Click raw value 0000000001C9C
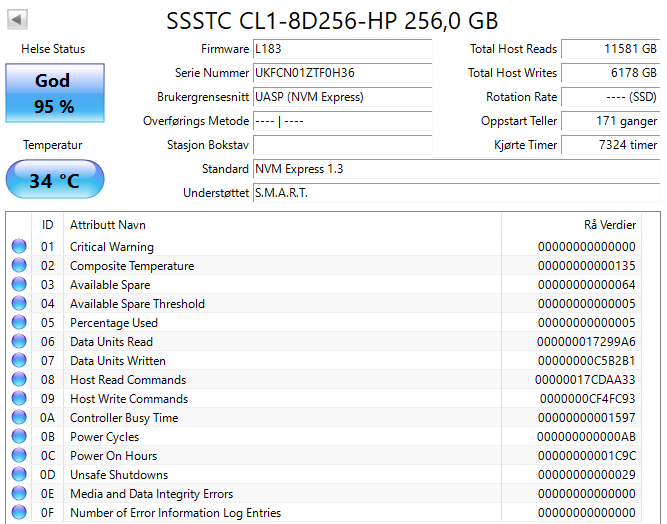Image resolution: width=667 pixels, height=524 pixels. coord(587,456)
